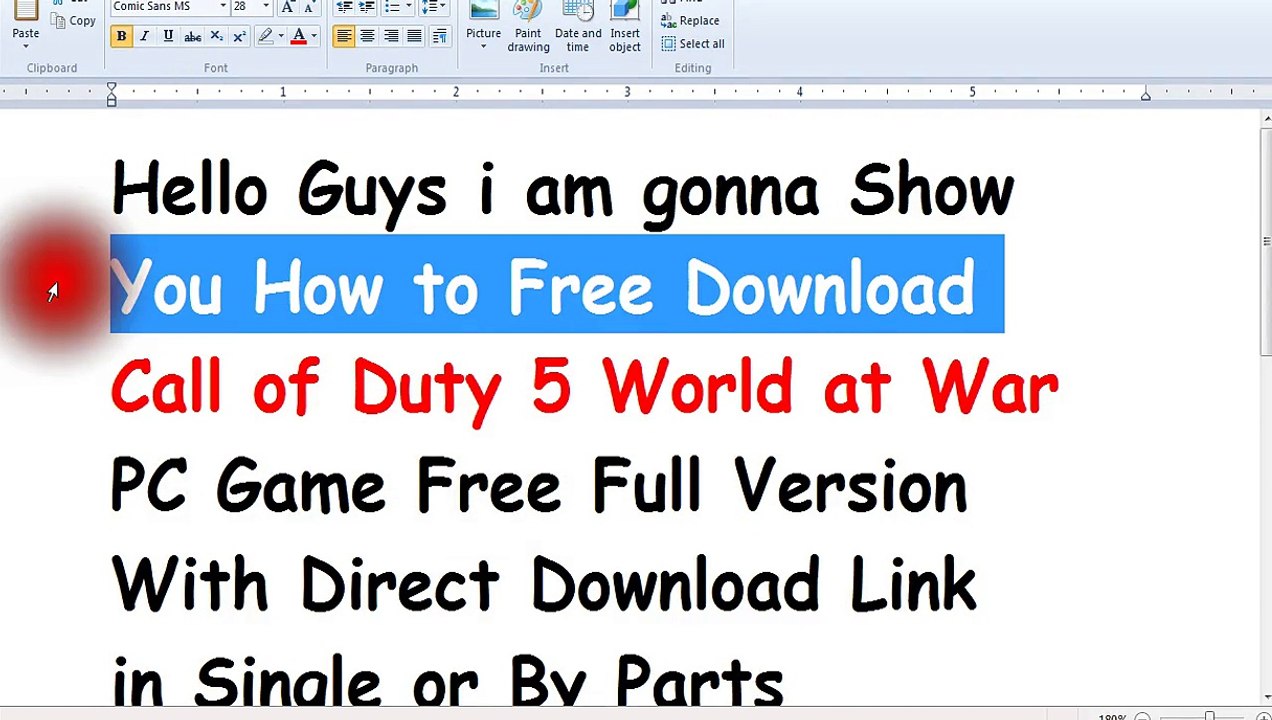Open the font size 28 dropdown

pos(265,7)
